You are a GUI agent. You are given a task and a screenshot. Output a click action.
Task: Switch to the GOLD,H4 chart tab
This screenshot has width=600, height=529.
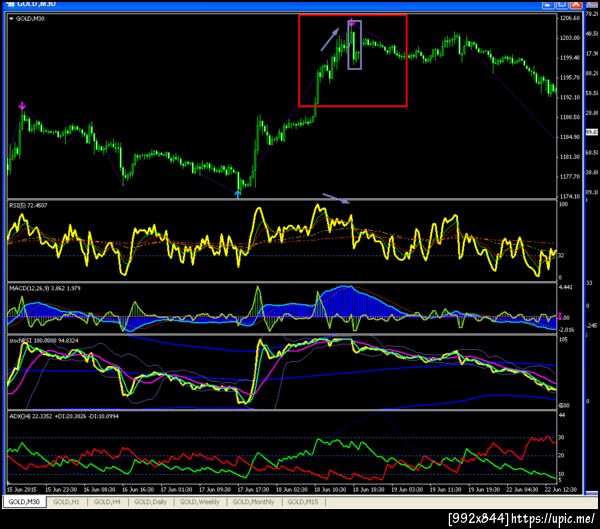[107, 502]
